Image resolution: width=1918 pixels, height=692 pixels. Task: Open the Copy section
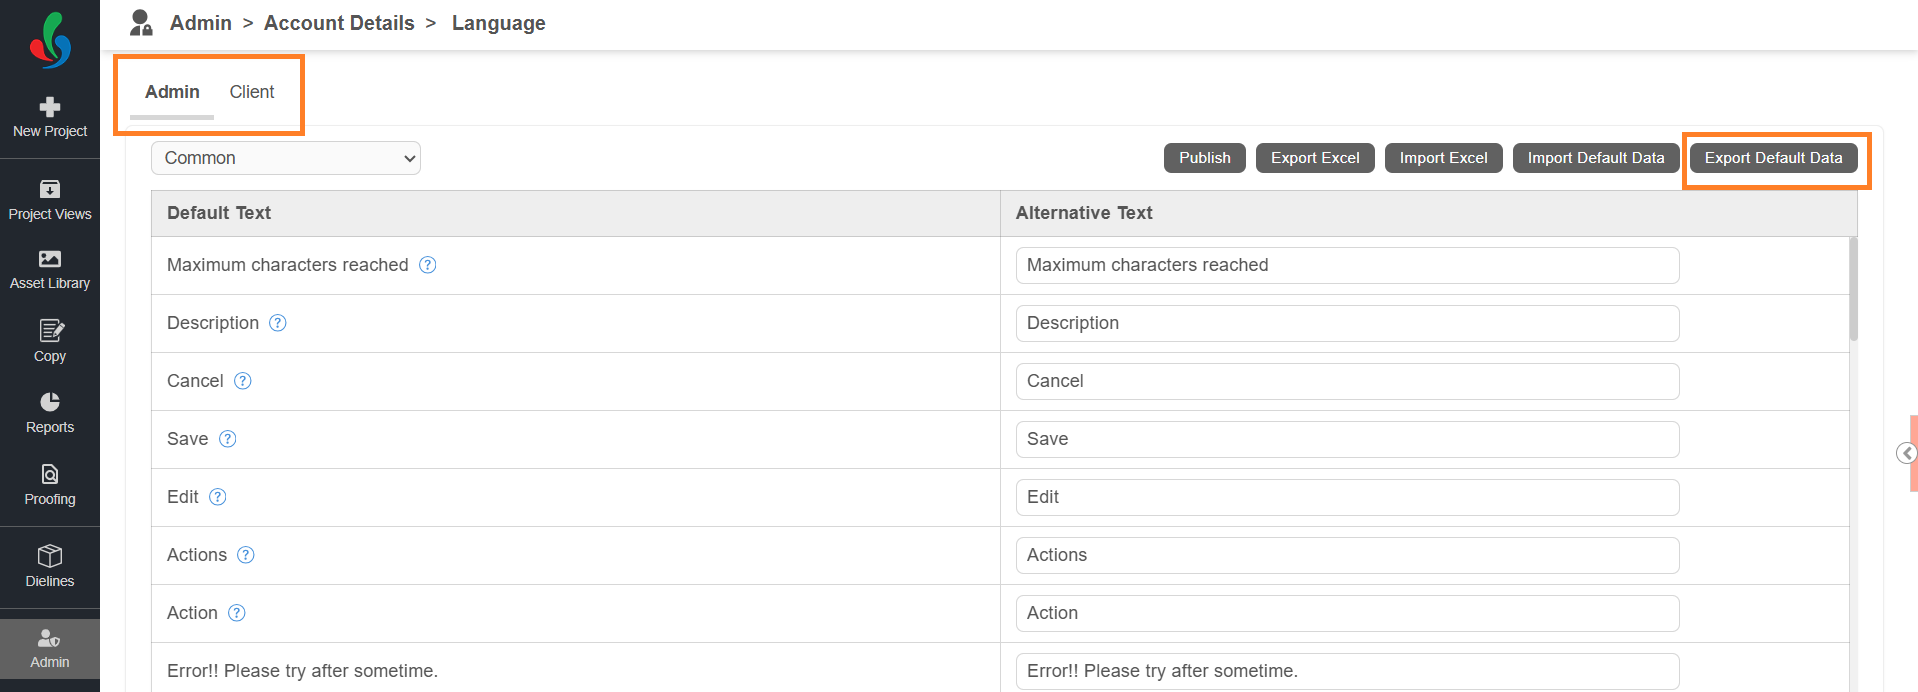[50, 342]
